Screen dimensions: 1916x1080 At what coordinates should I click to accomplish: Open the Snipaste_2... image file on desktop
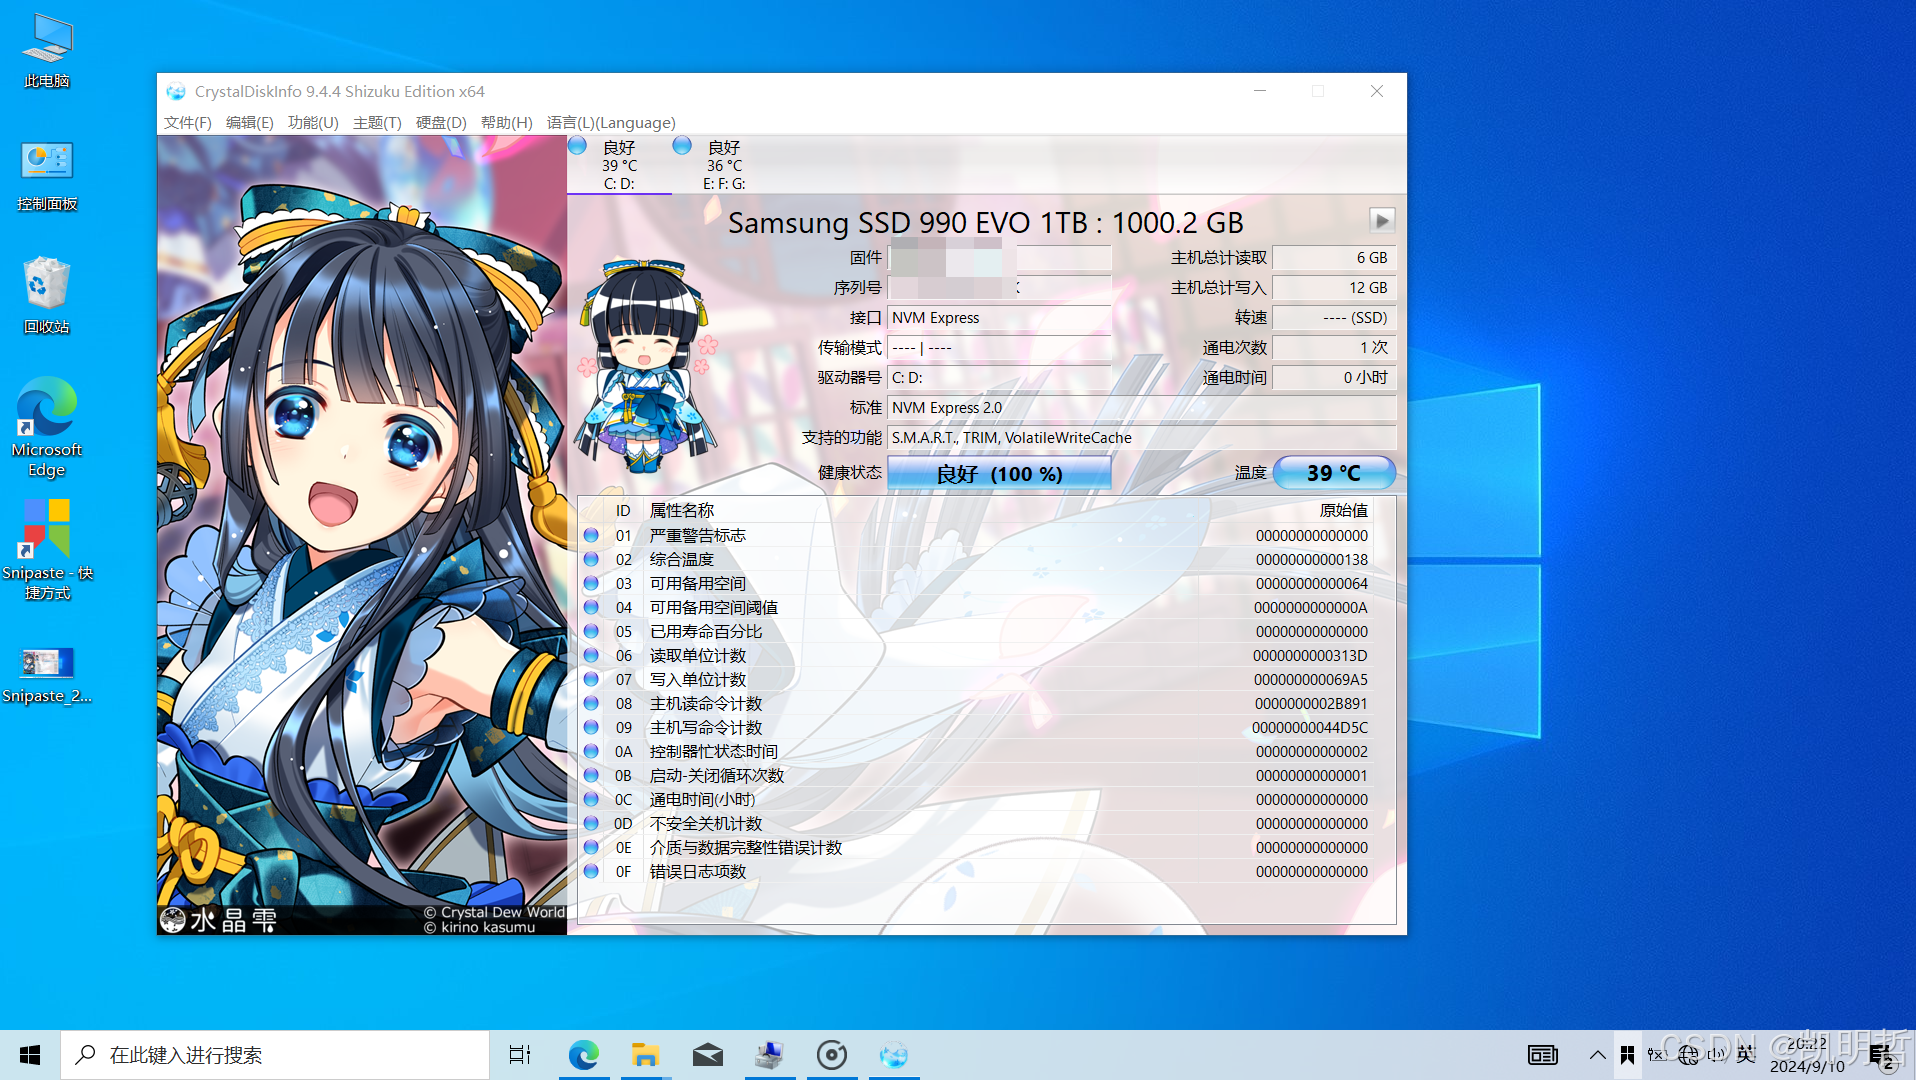(47, 675)
